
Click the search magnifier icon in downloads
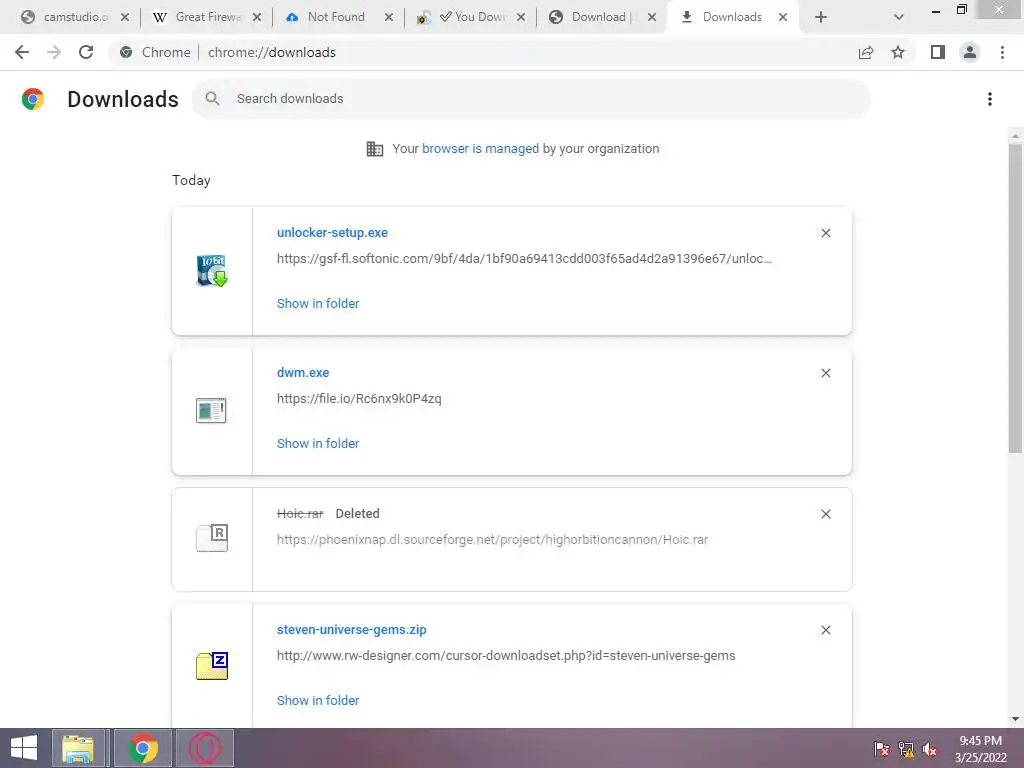[212, 99]
